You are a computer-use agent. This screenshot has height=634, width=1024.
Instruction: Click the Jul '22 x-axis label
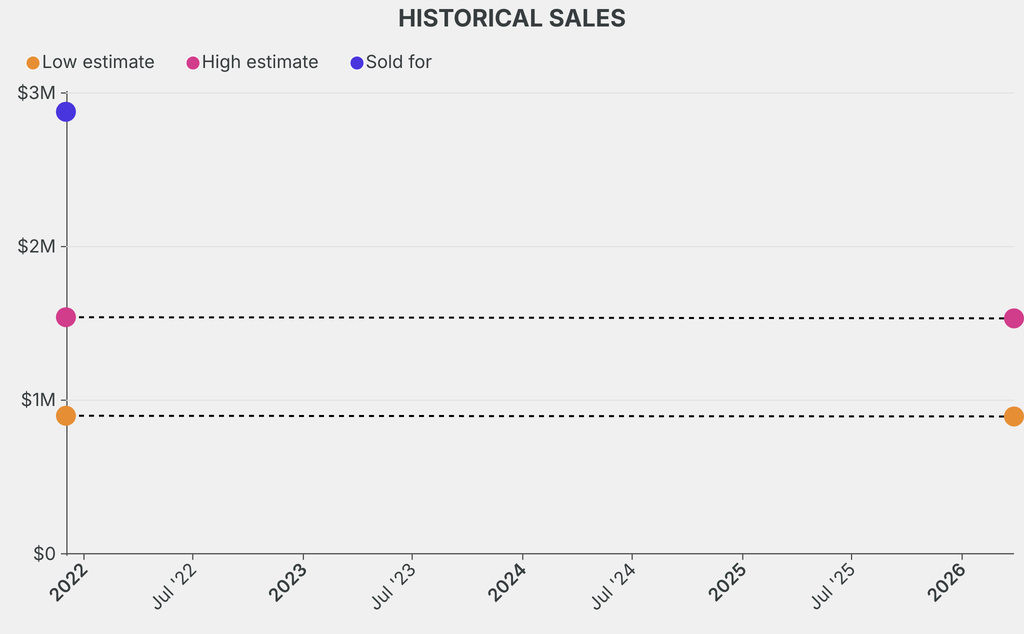click(174, 585)
